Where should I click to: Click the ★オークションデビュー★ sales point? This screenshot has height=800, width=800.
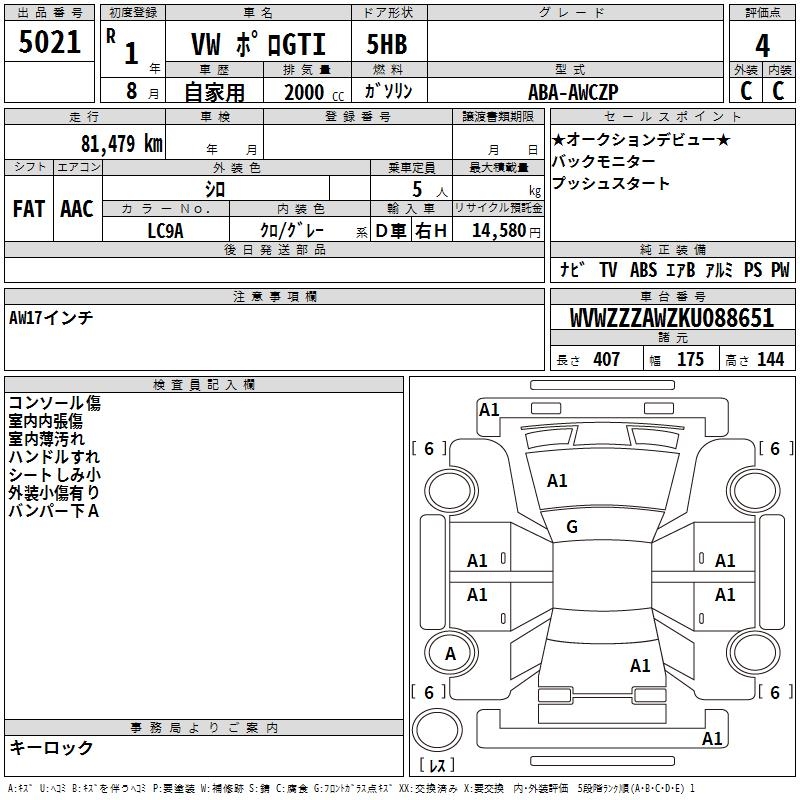click(641, 139)
